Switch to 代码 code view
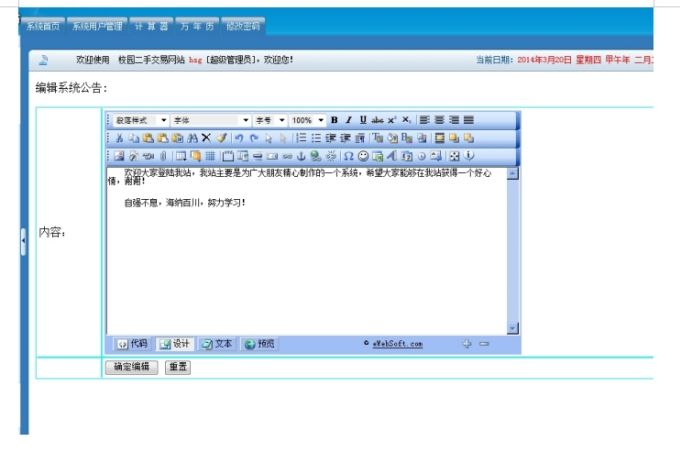This screenshot has height=464, width=692. pos(132,343)
